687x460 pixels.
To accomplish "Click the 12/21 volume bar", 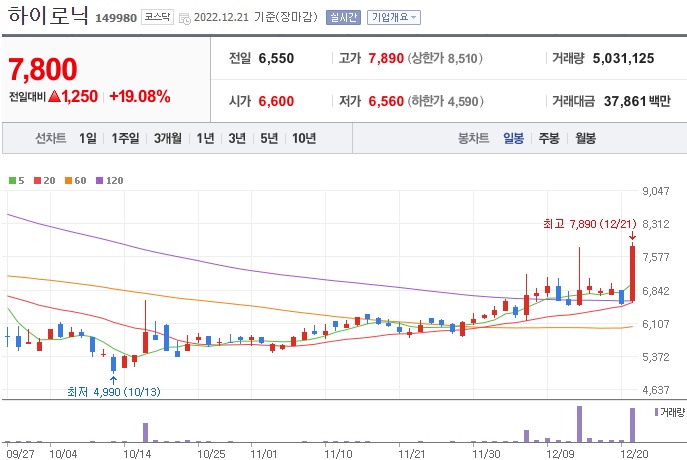I will click(632, 425).
